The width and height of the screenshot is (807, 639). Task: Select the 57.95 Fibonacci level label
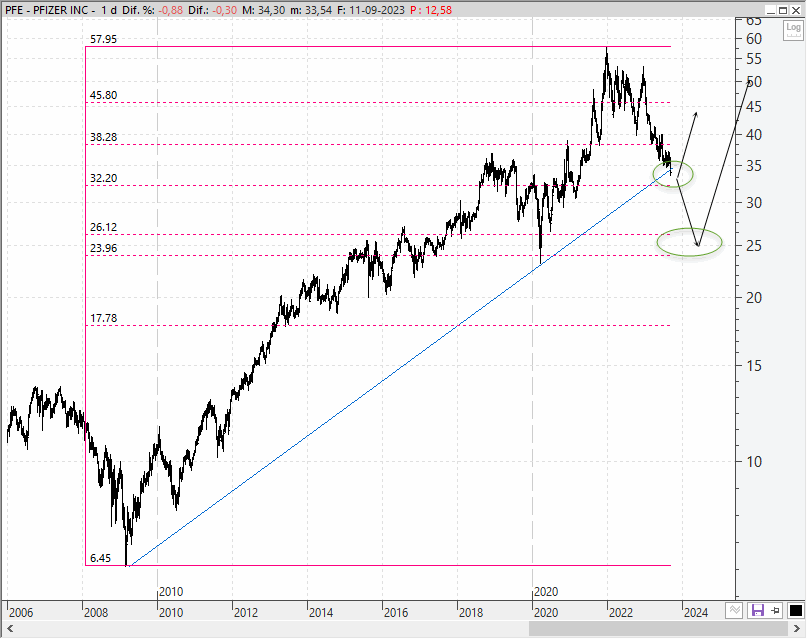click(103, 39)
